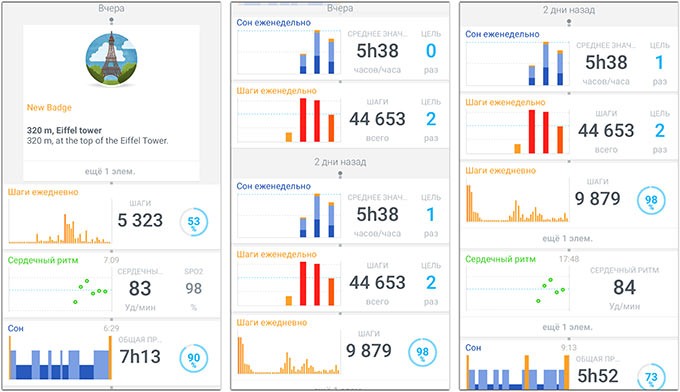This screenshot has height=392, width=680.
Task: Open daily steps chart in the right screen
Action: (x=517, y=200)
